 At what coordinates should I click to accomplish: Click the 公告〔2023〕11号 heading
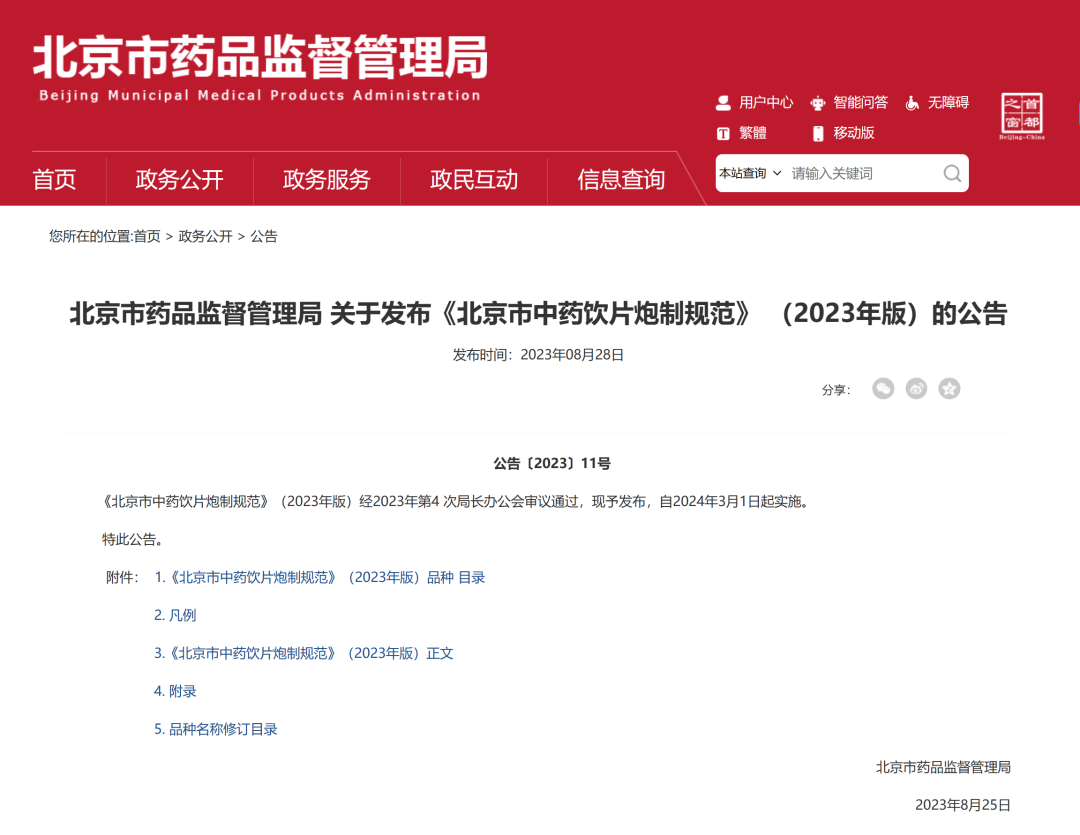coord(552,464)
